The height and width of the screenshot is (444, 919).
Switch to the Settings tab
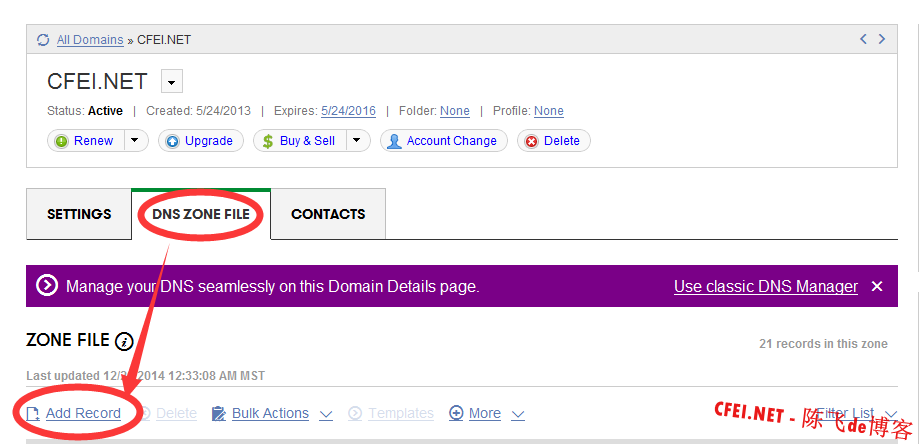[x=79, y=214]
